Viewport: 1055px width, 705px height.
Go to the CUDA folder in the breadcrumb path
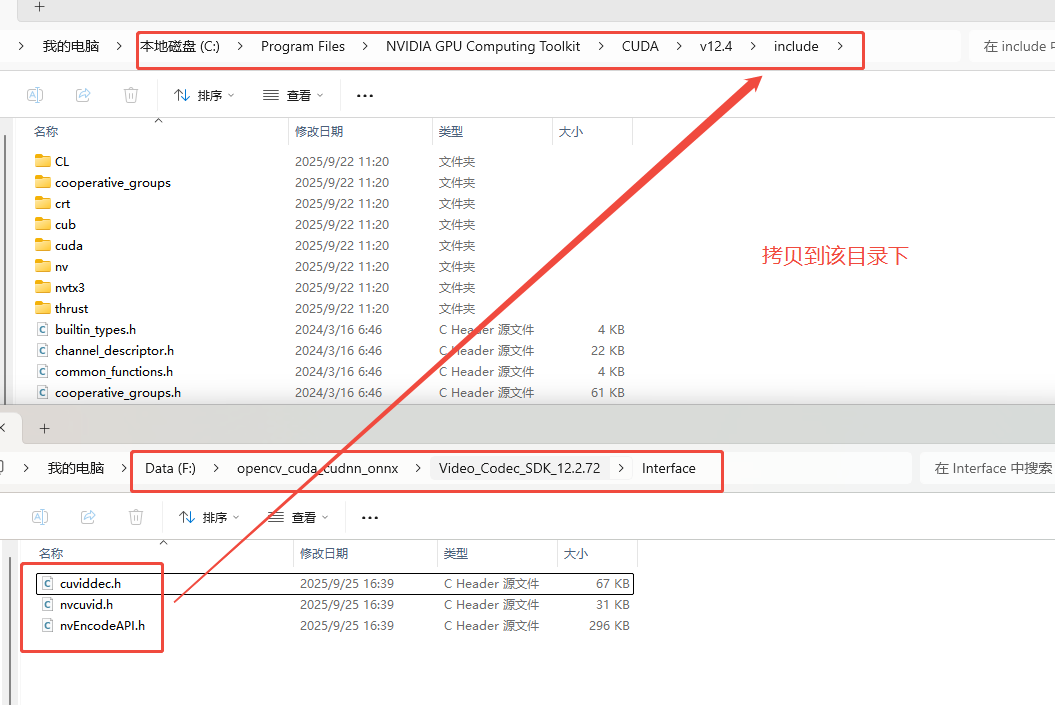coord(640,46)
